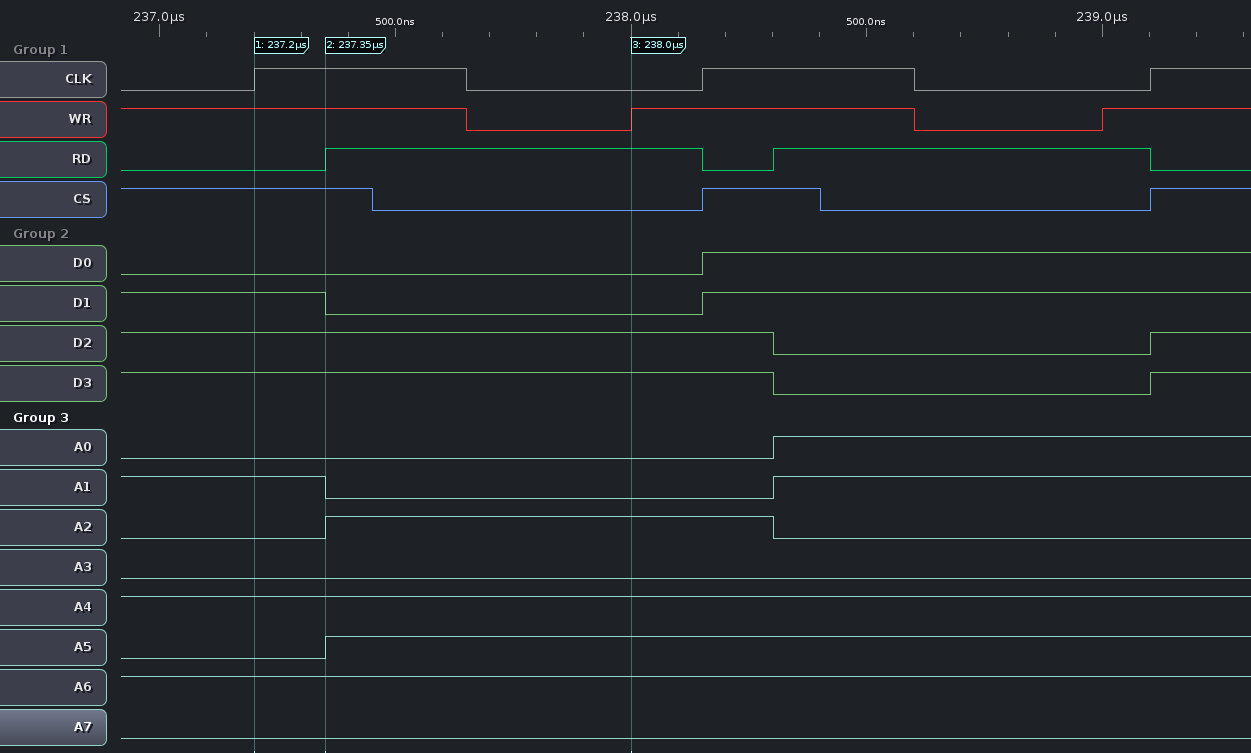Viewport: 1251px width, 753px height.
Task: Click the RD channel button
Action: point(52,159)
